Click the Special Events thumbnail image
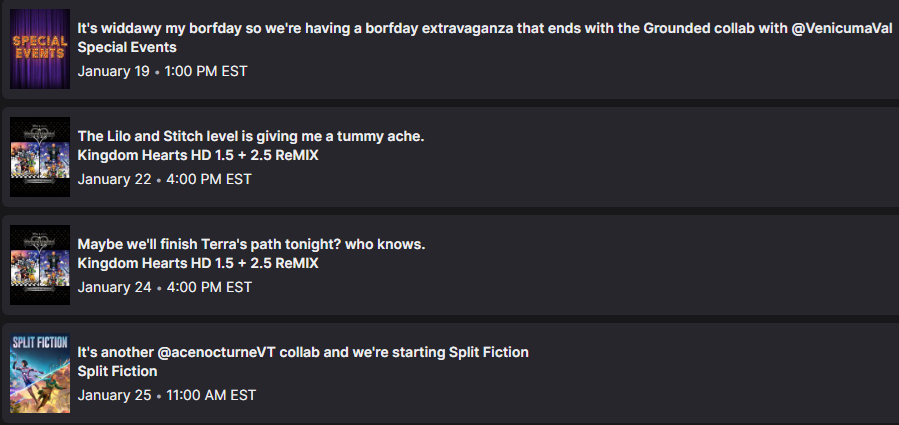899x425 pixels. click(40, 48)
